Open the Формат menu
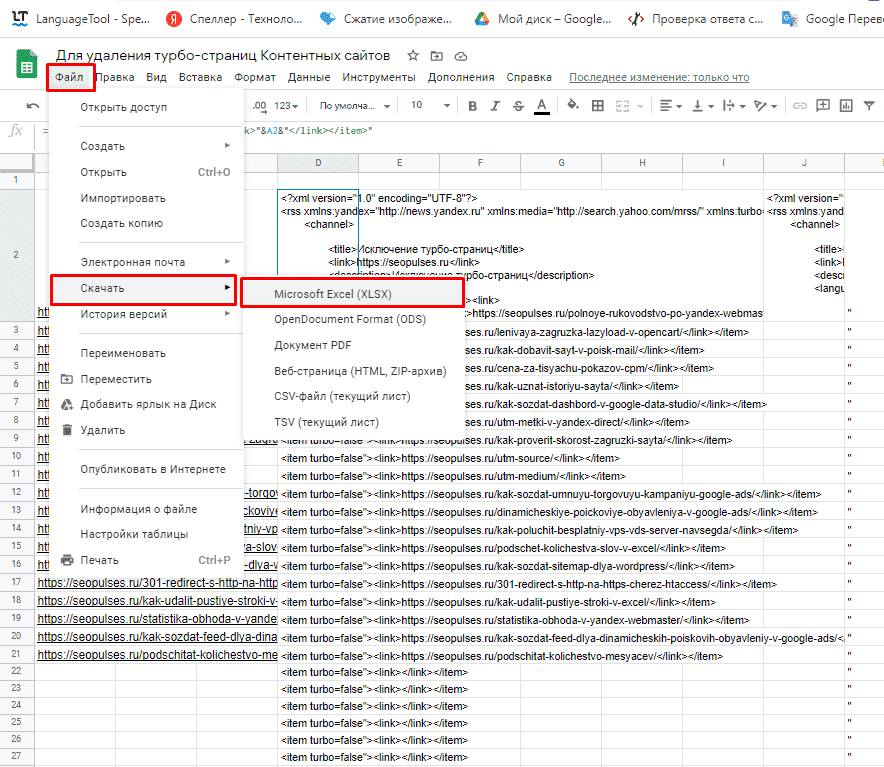Image resolution: width=884 pixels, height=767 pixels. pos(255,77)
